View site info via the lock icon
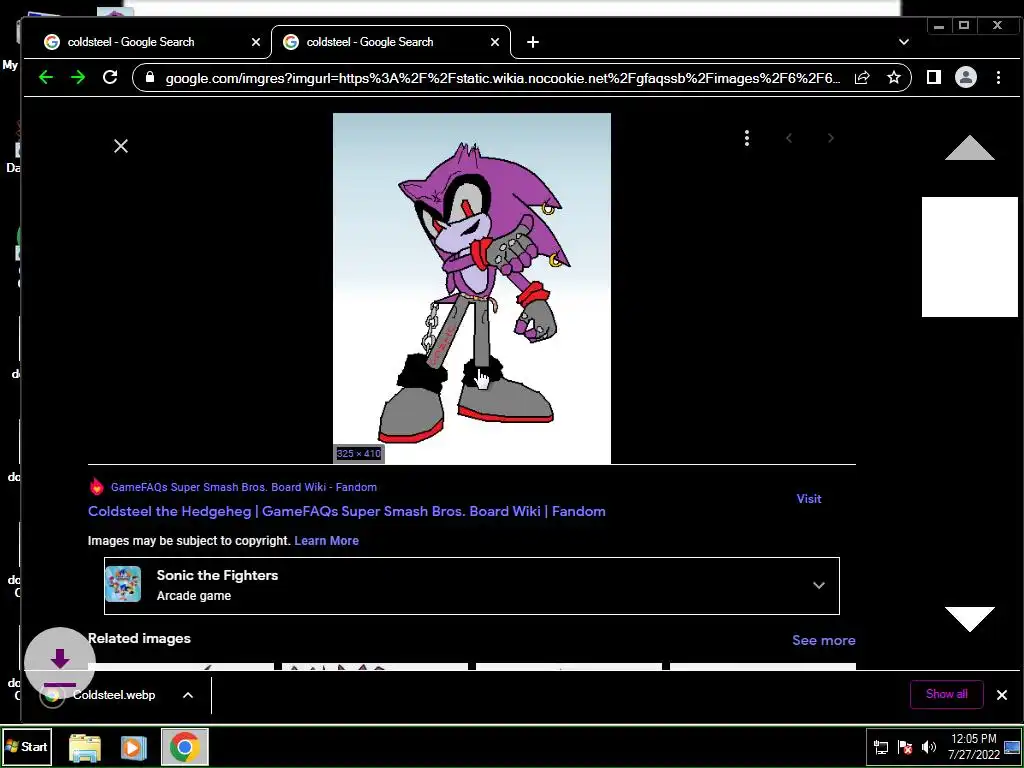This screenshot has width=1024, height=768. 150,78
